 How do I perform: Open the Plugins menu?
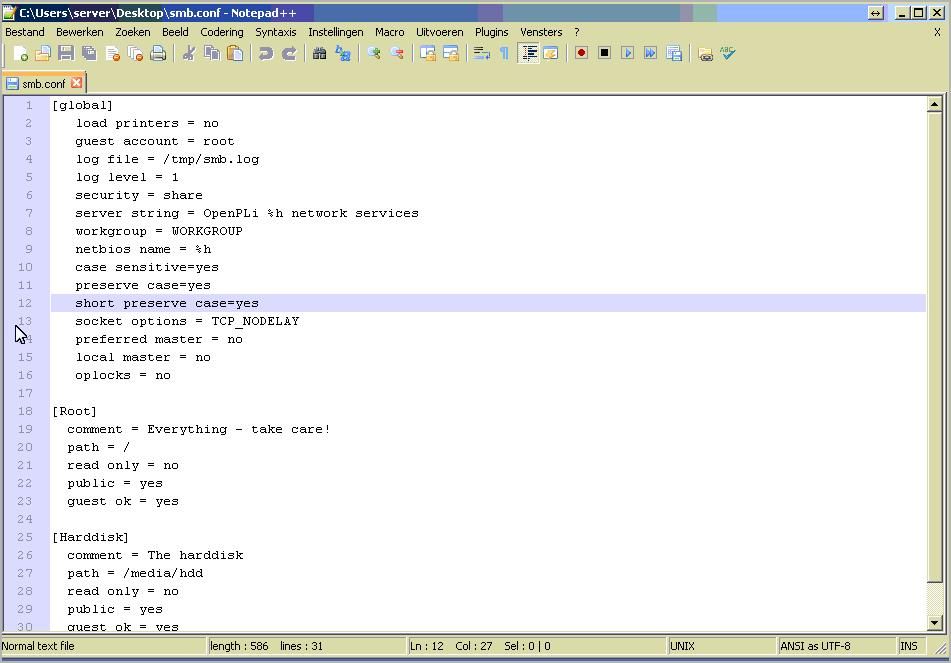(x=491, y=31)
